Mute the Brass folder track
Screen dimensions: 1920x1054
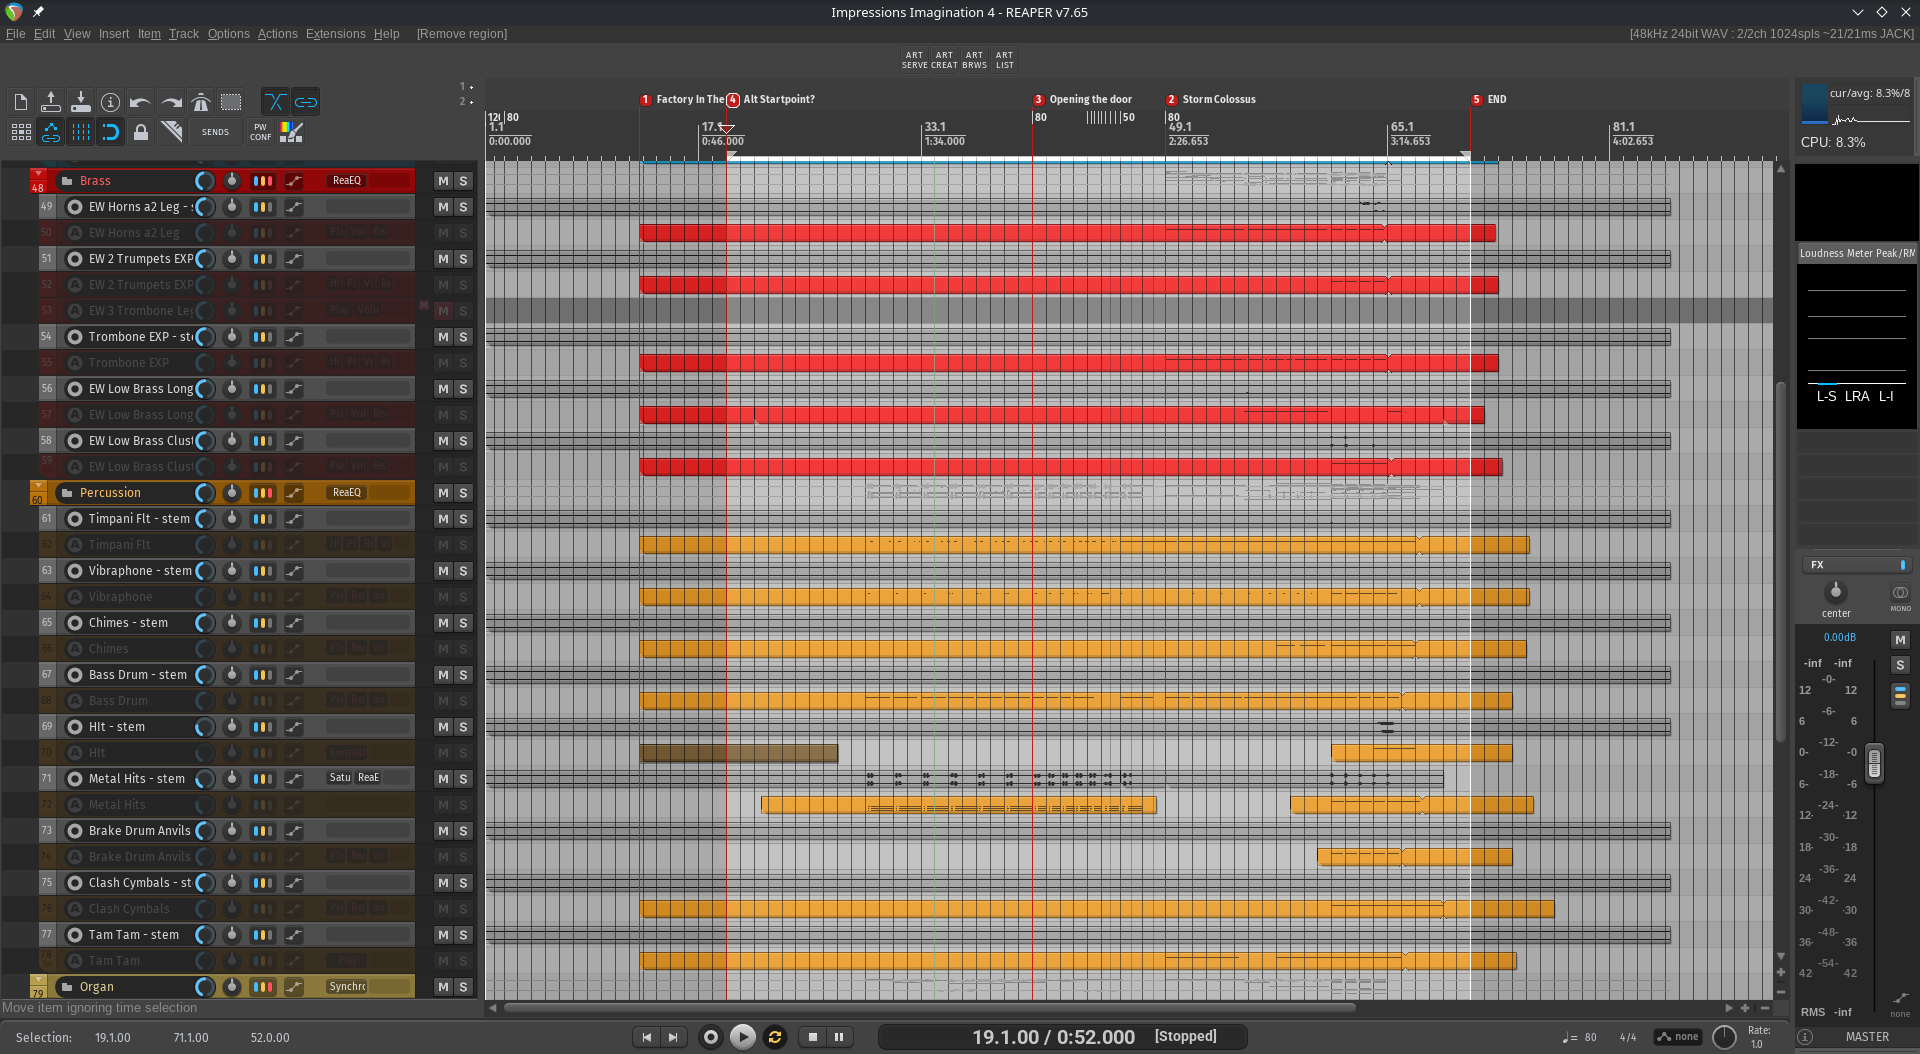point(443,181)
